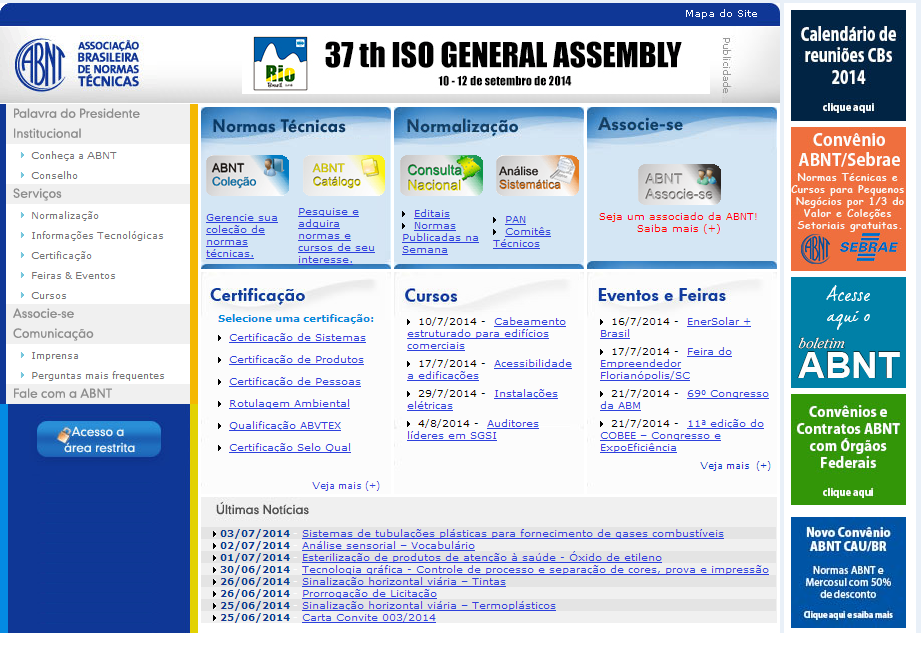921x665 pixels.
Task: Click Seja um associado da ABNT Saiba mais
Action: tap(678, 223)
